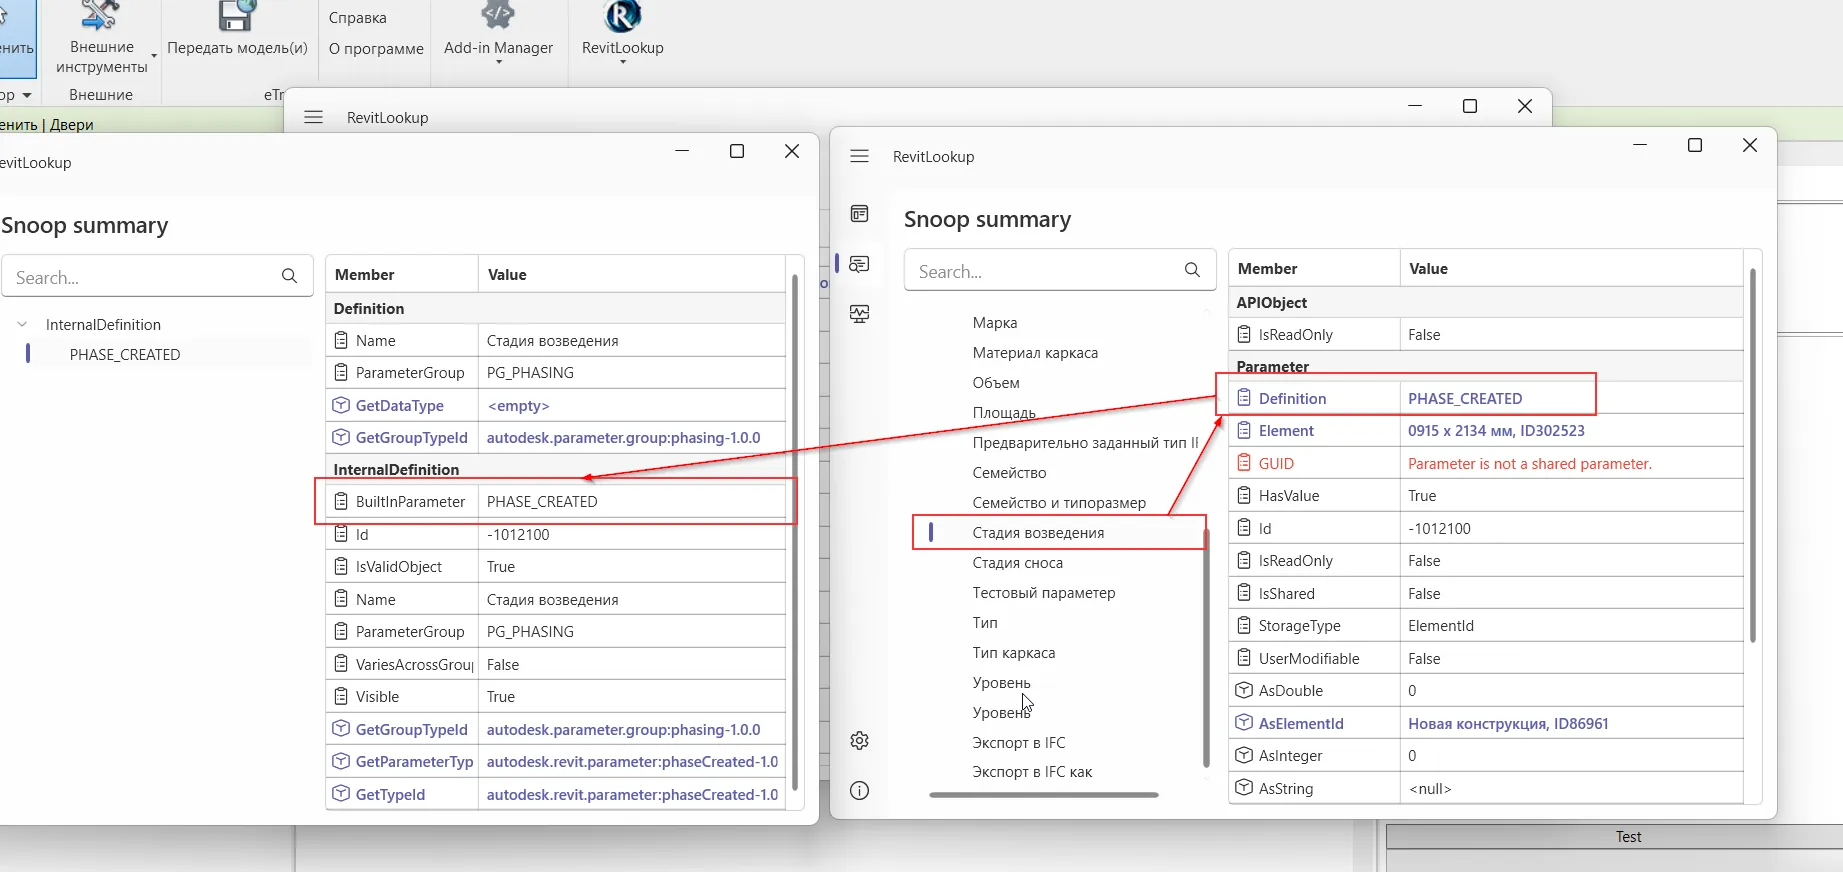Click the -1012100 Id value in right table
This screenshot has width=1843, height=872.
click(1439, 528)
